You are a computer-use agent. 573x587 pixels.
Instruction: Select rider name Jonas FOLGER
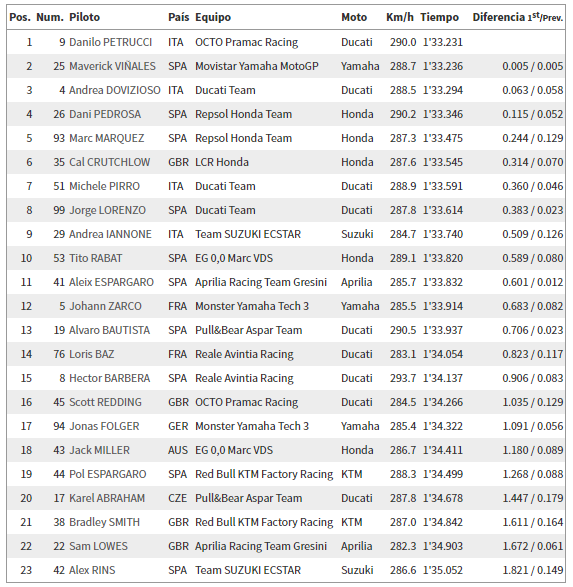tap(104, 426)
